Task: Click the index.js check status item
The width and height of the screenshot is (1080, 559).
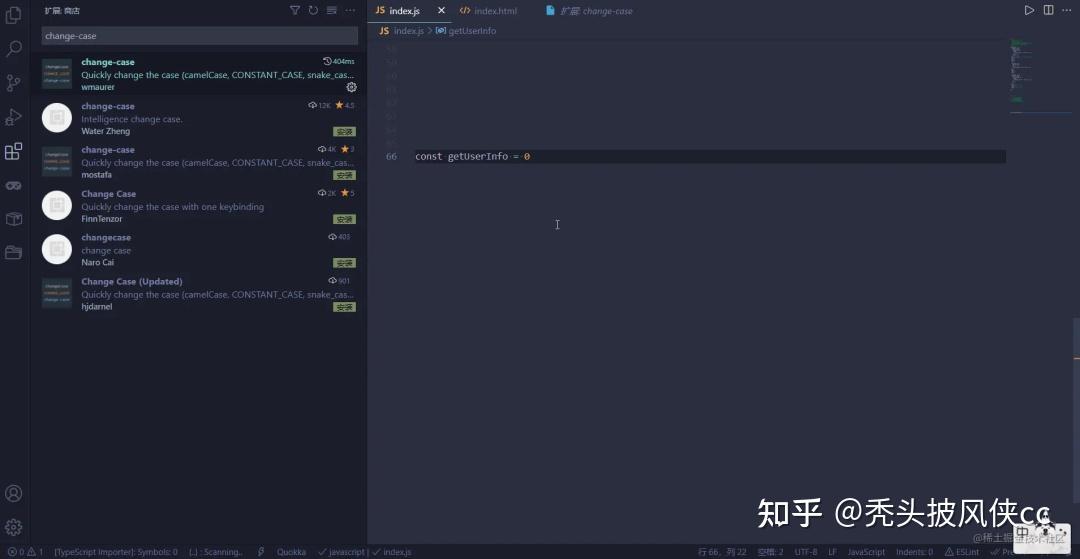Action: tap(392, 552)
